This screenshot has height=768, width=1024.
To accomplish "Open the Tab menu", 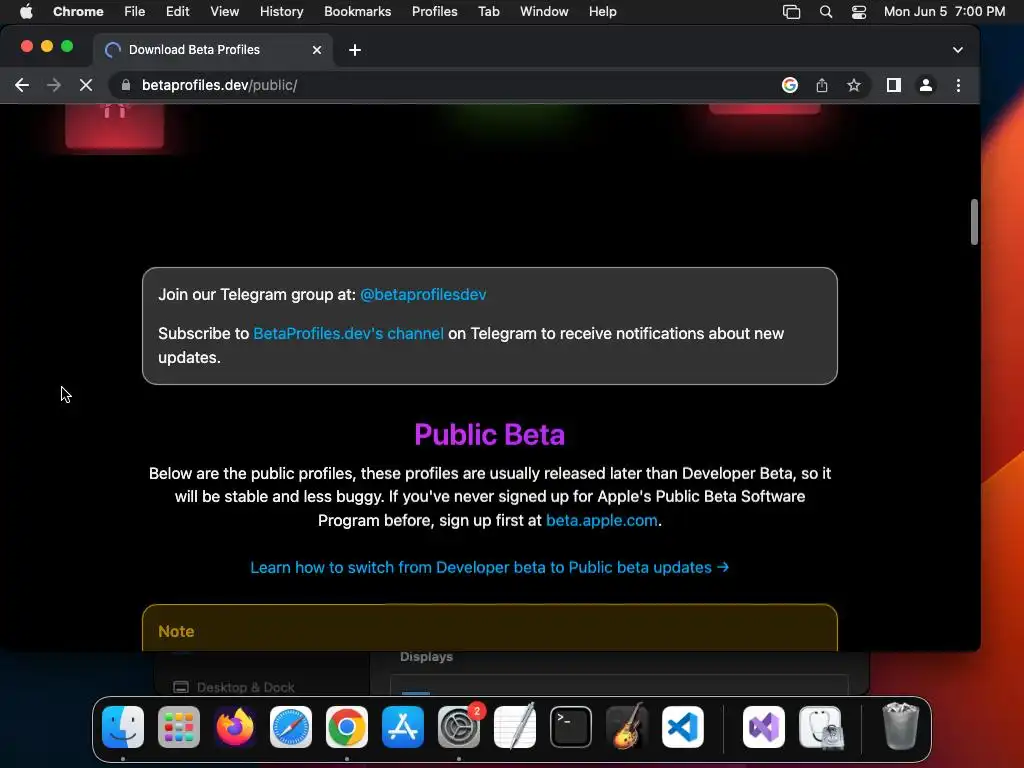I will (488, 11).
